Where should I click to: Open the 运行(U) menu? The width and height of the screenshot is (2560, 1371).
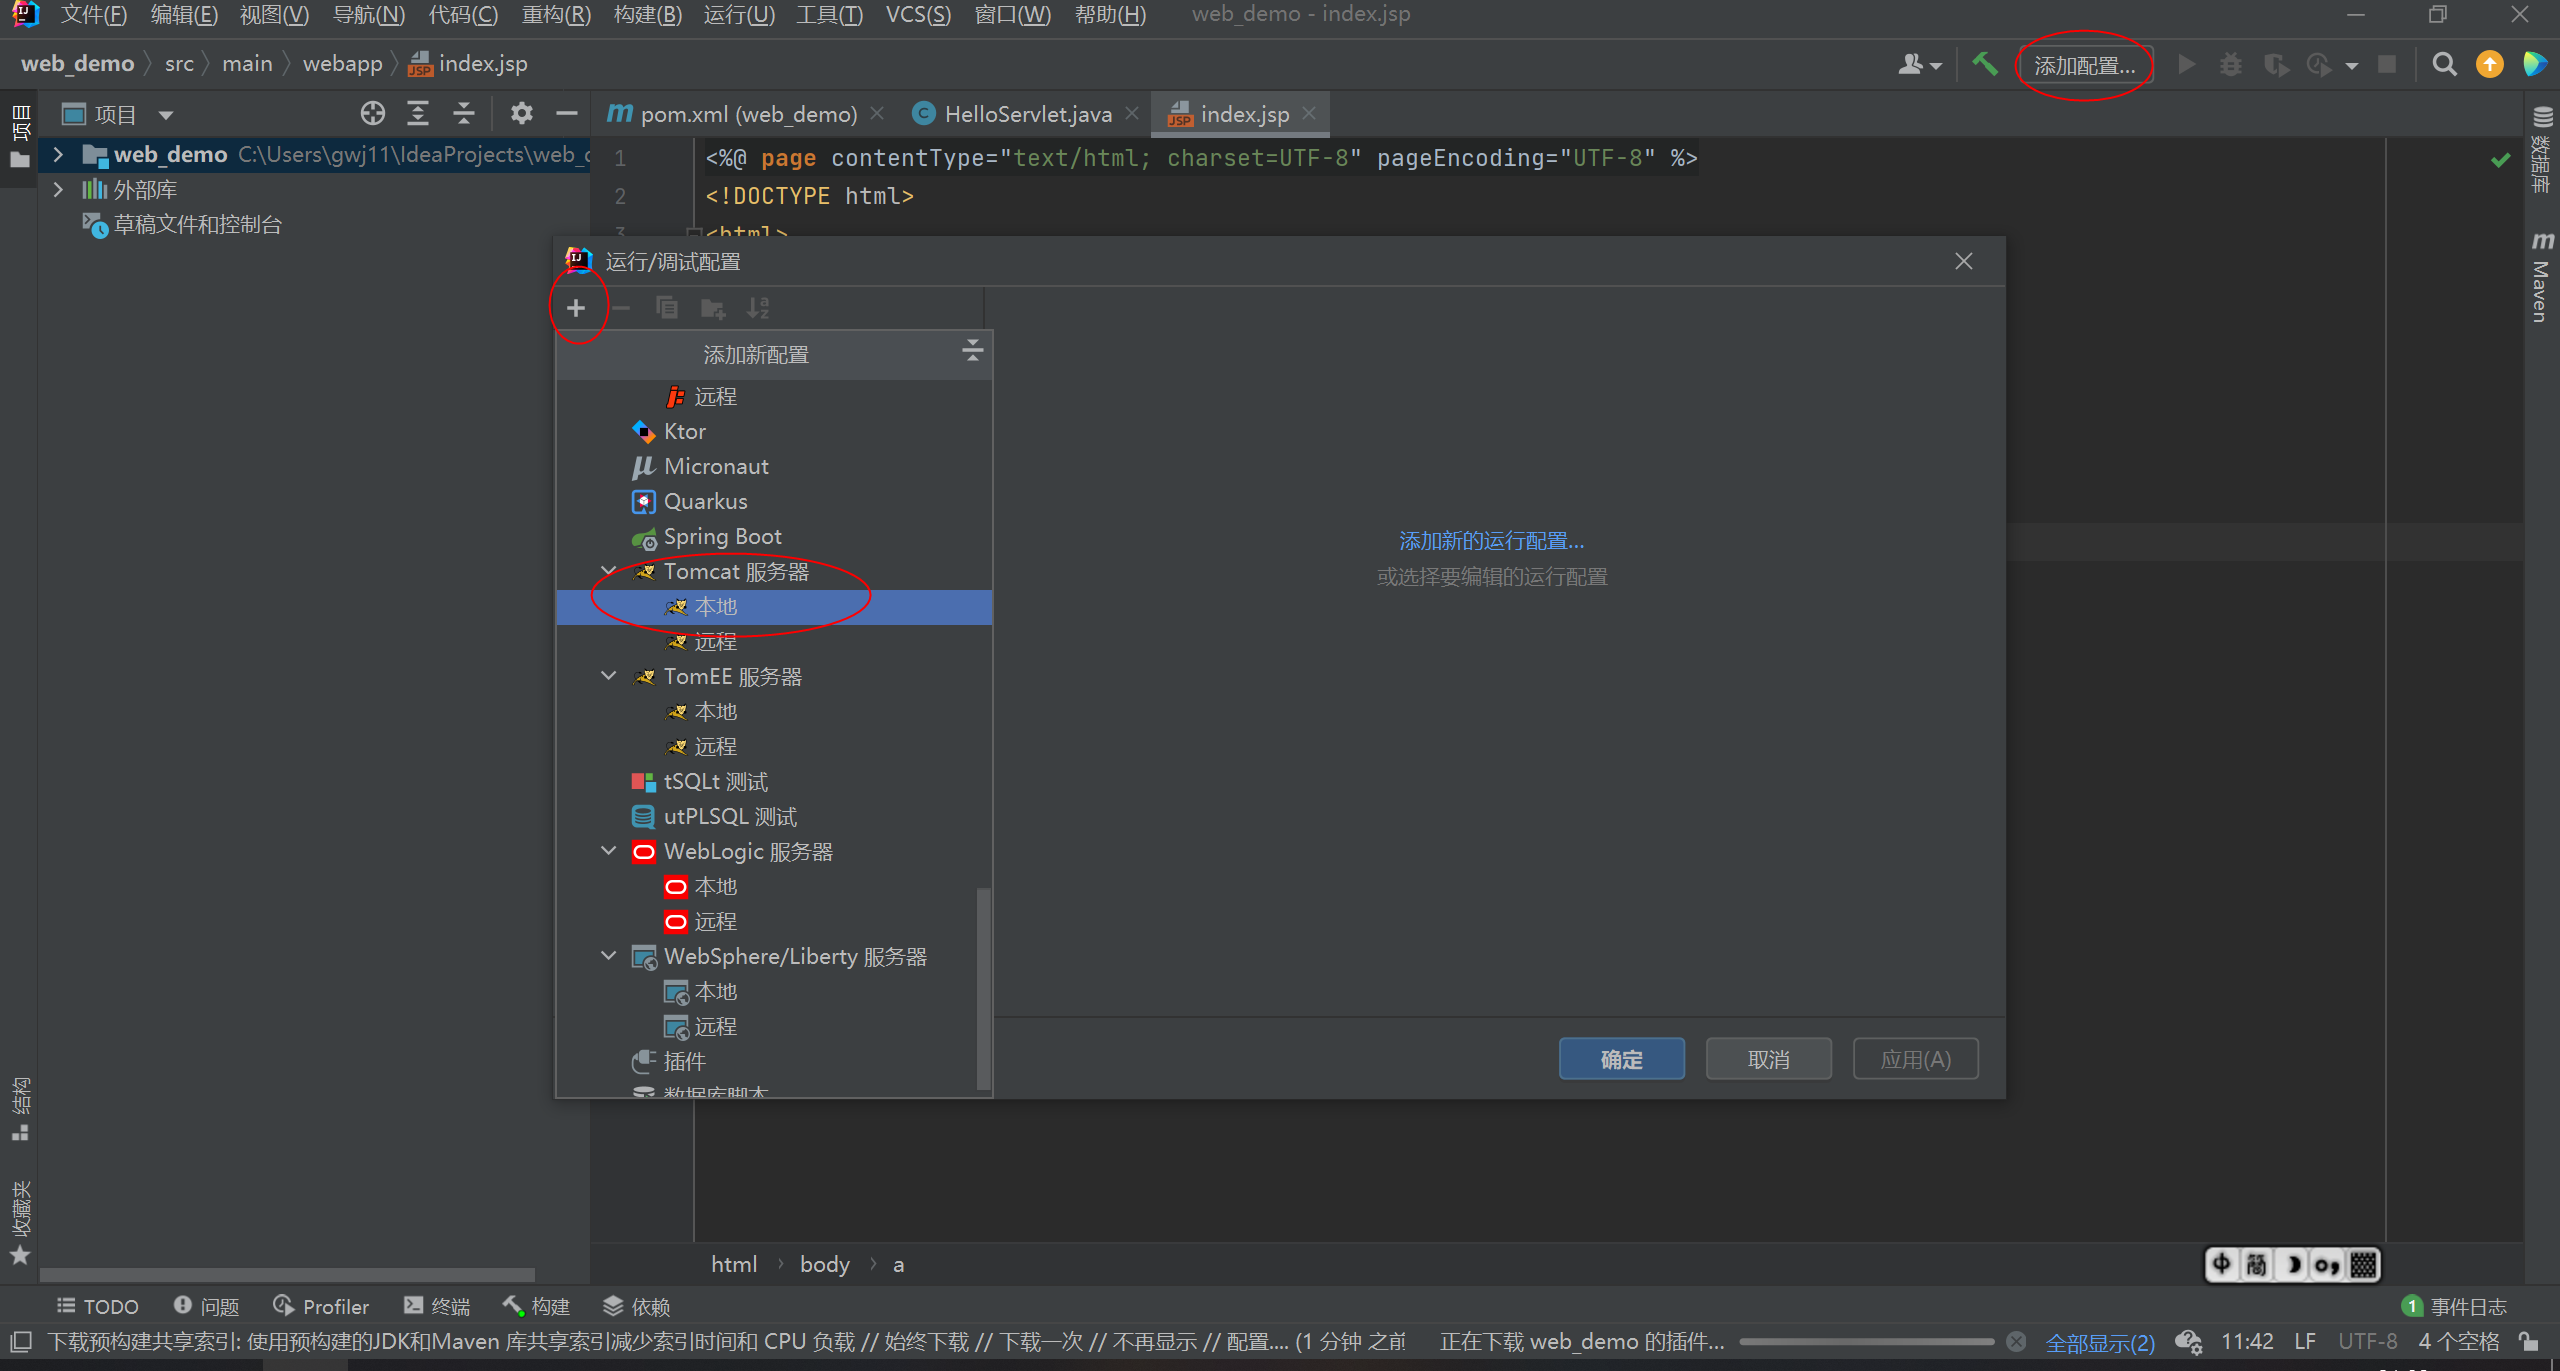pyautogui.click(x=739, y=15)
